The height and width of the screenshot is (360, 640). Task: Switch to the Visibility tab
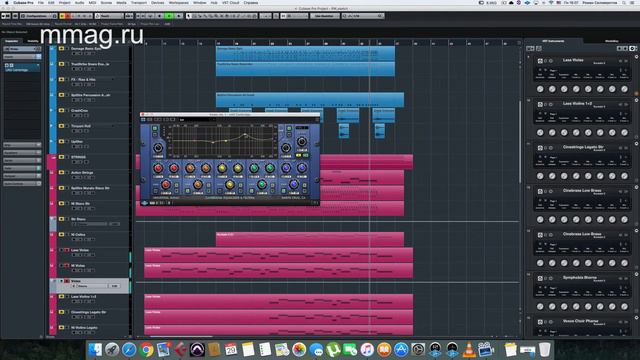tap(33, 41)
